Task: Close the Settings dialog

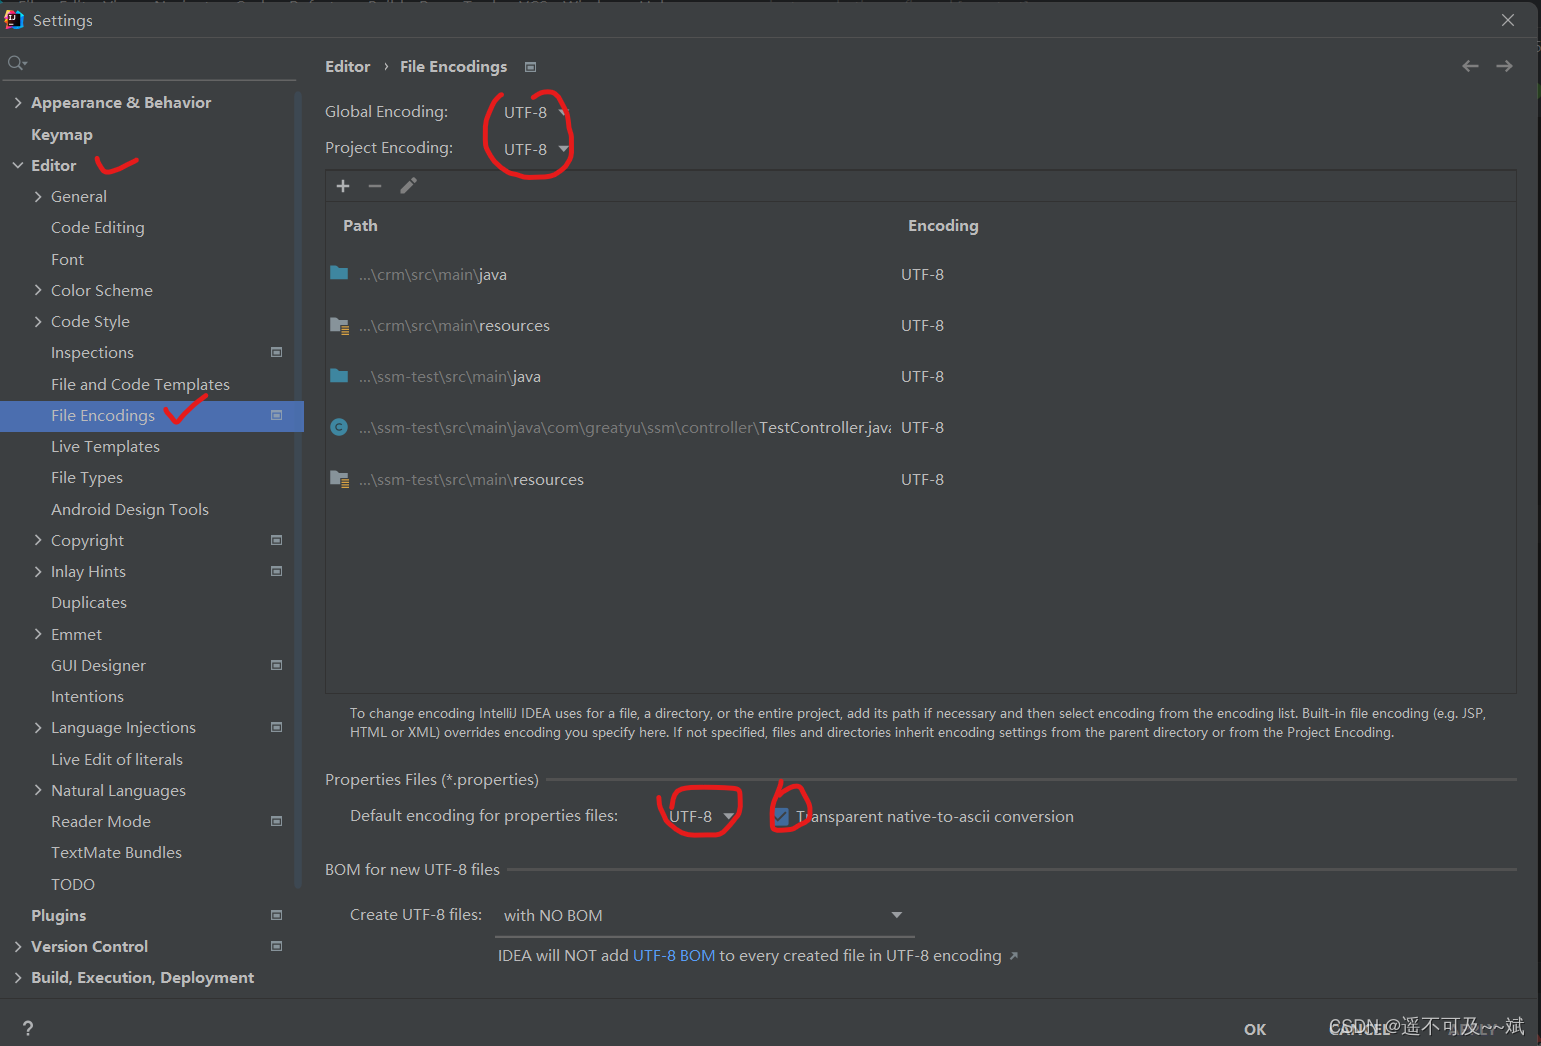Action: (x=1508, y=20)
